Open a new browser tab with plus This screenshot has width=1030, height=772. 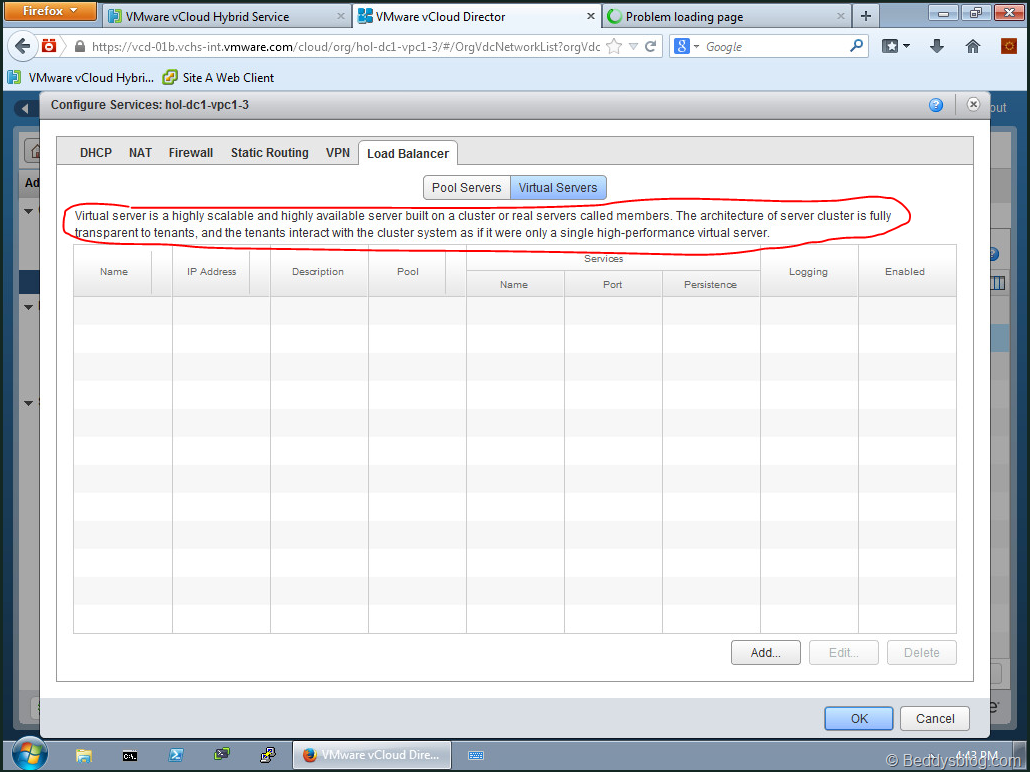click(x=866, y=16)
